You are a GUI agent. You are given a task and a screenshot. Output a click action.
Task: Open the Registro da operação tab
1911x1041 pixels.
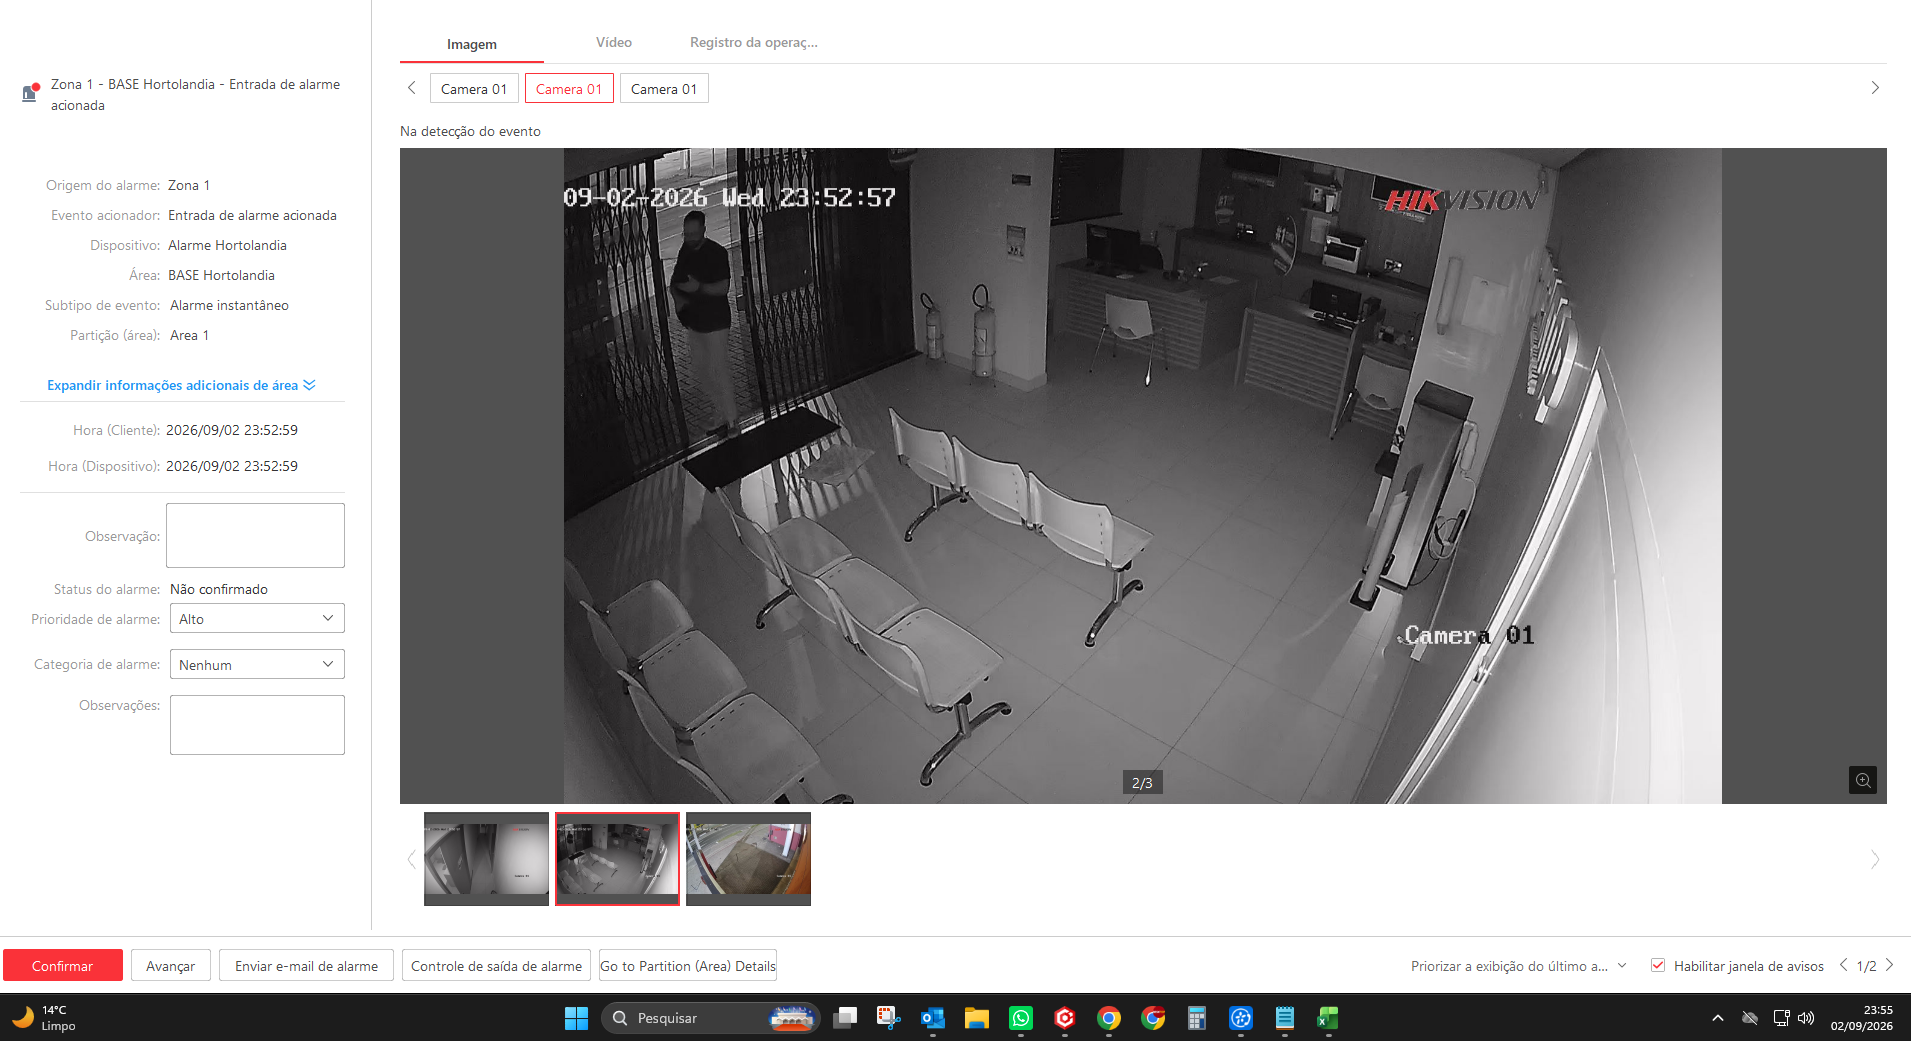754,42
